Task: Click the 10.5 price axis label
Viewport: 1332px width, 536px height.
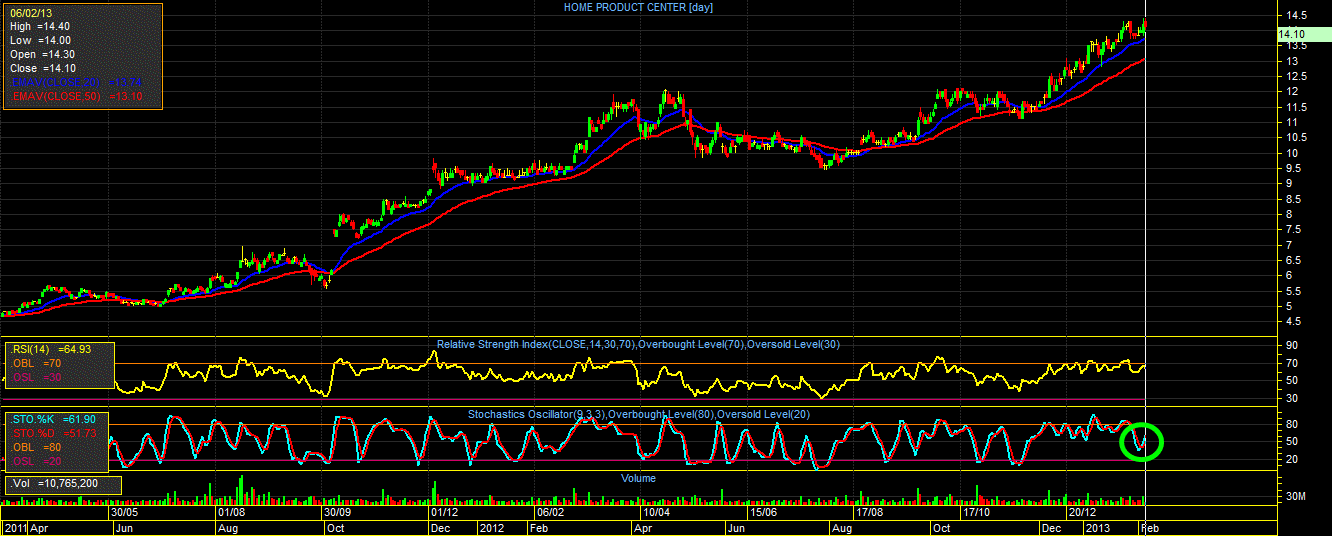Action: [1298, 138]
